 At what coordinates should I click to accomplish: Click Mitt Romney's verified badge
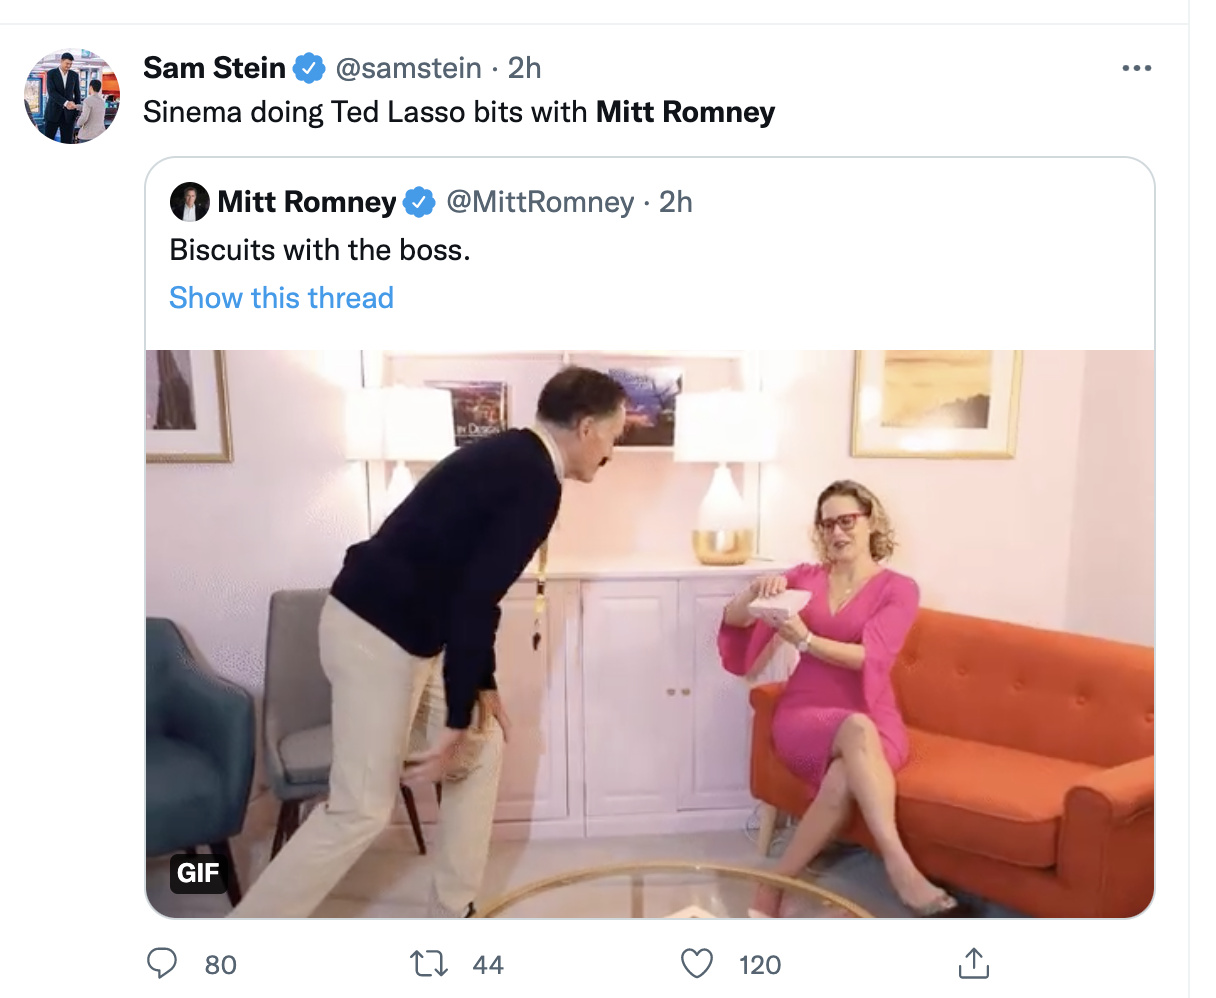(418, 202)
